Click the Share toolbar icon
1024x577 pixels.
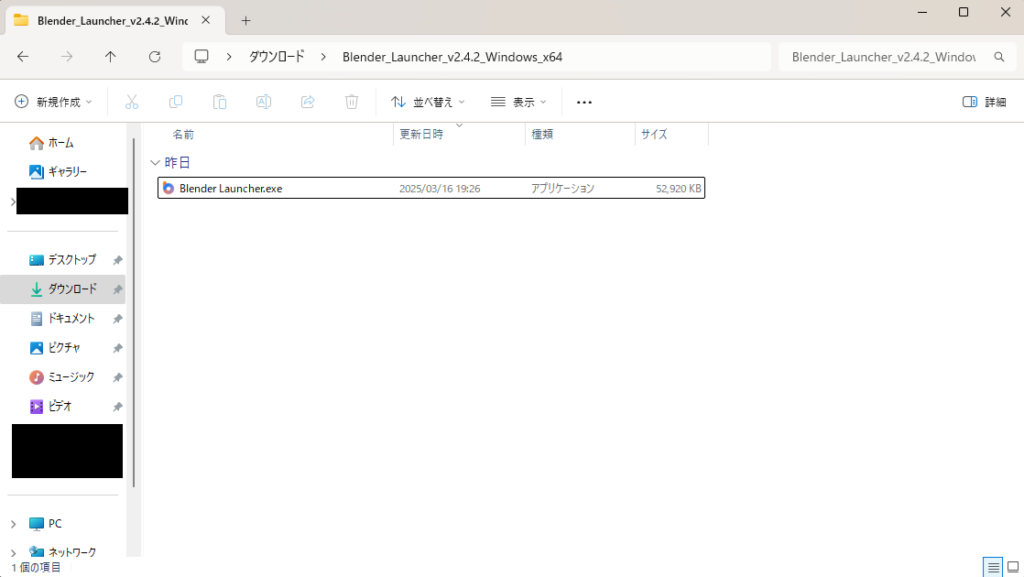pyautogui.click(x=308, y=102)
